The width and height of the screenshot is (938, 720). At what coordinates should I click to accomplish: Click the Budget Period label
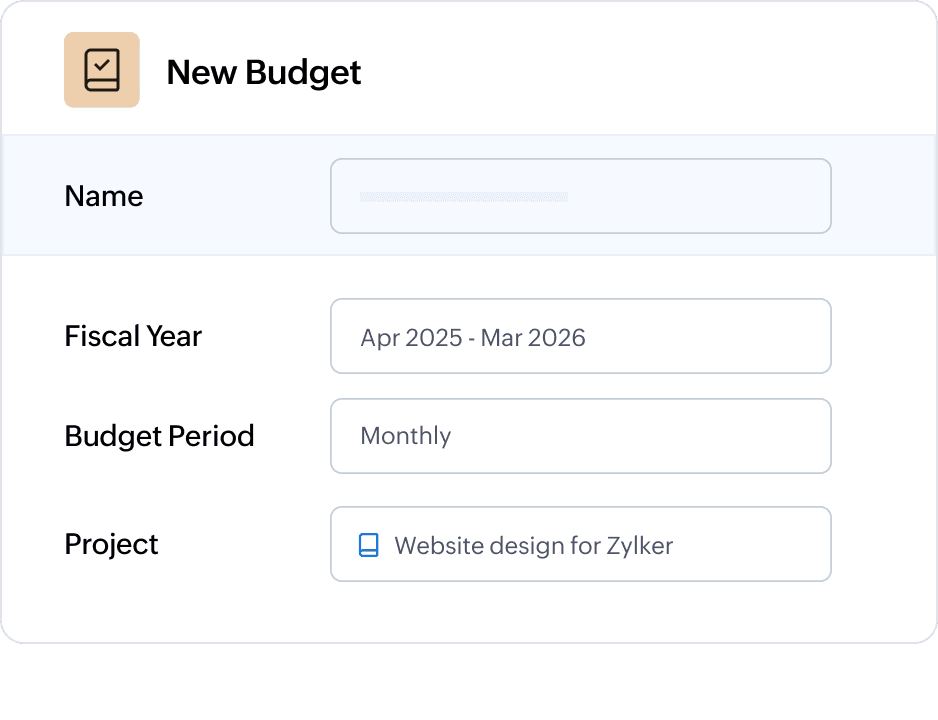click(x=159, y=436)
